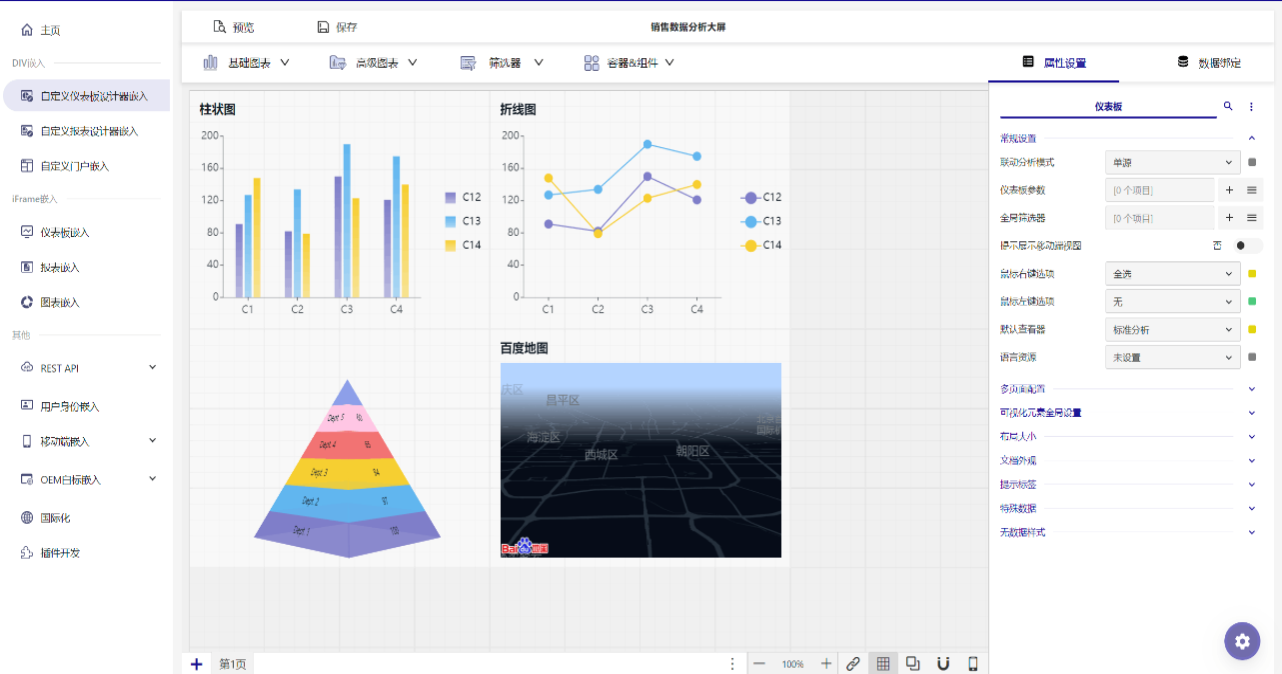Click the Baidu logo on the map
The height and width of the screenshot is (674, 1282).
(525, 548)
